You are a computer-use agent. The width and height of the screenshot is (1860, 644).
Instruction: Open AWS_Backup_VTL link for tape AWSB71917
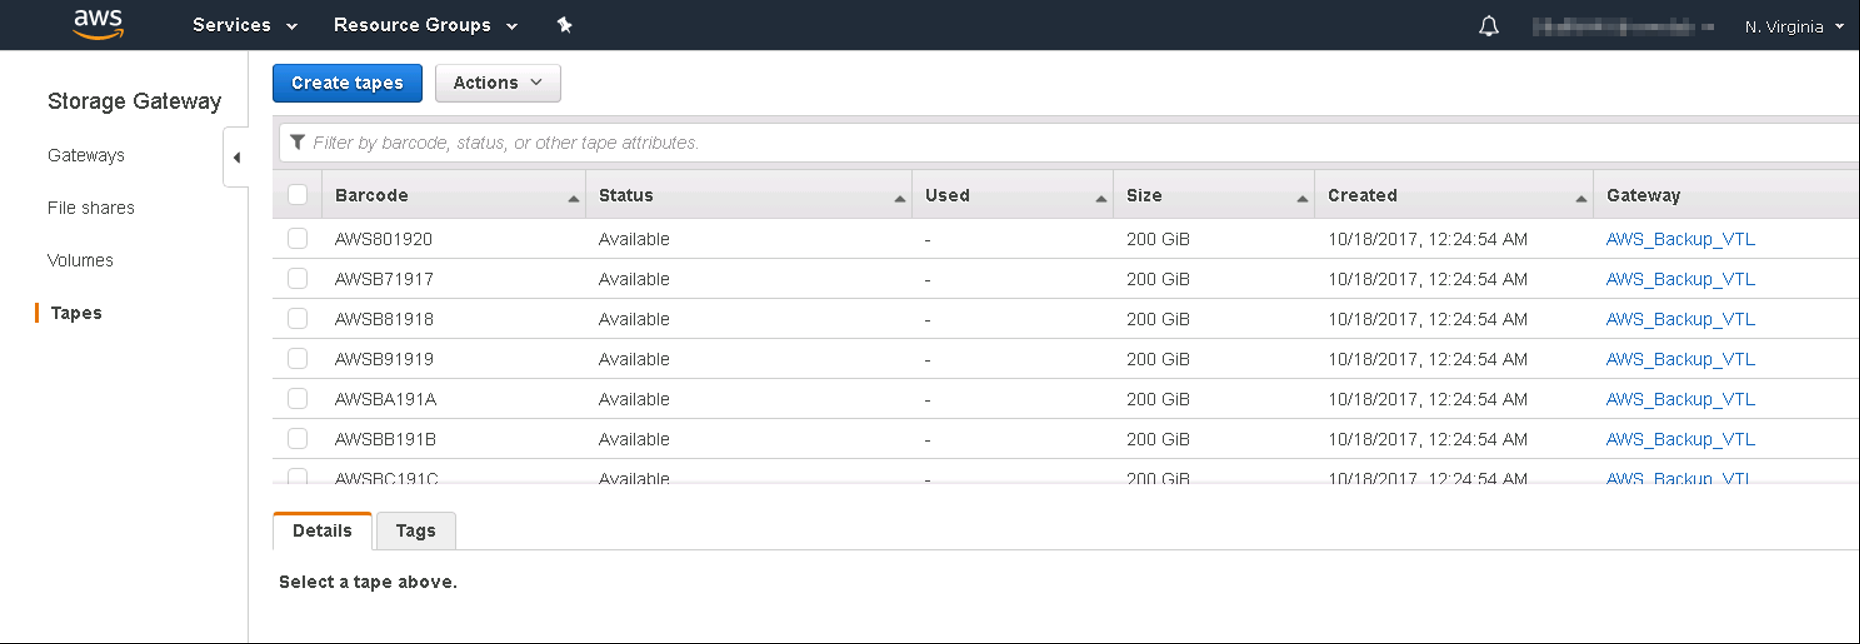(1680, 279)
